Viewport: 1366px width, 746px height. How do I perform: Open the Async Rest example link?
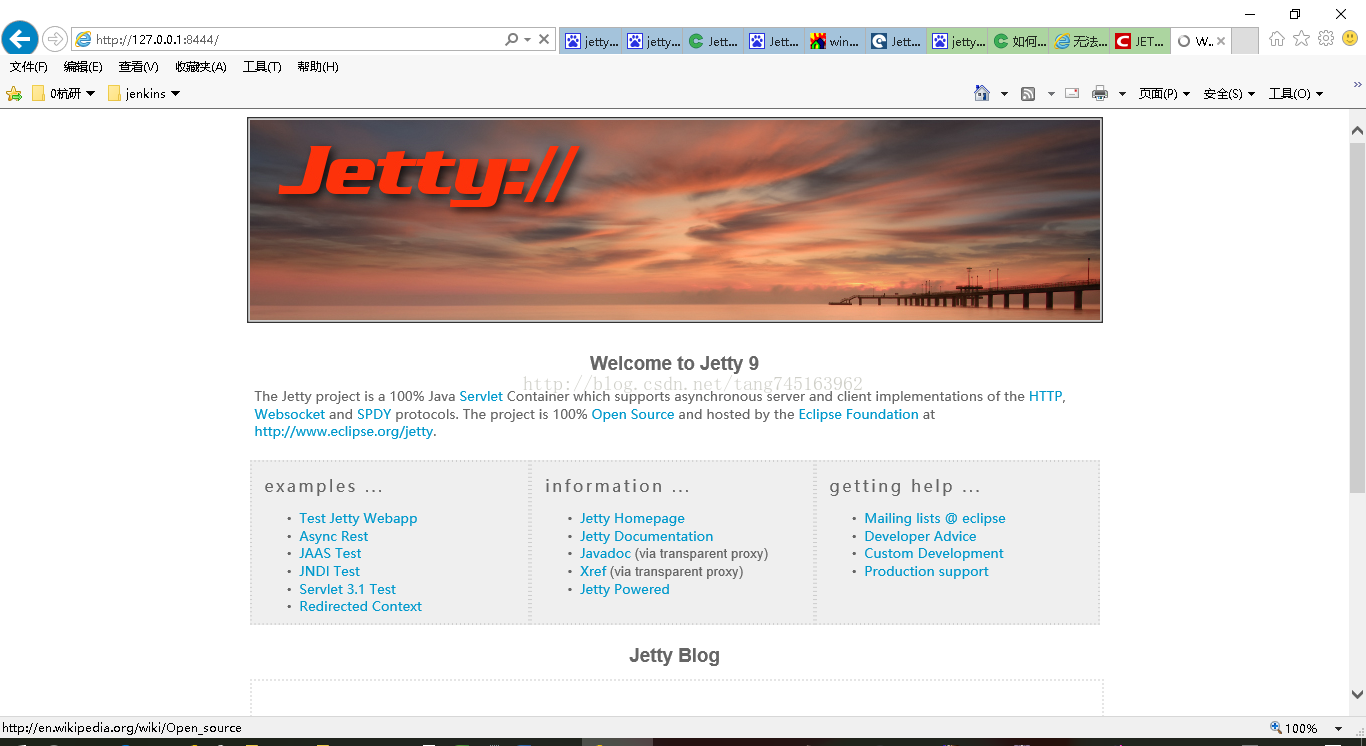coord(334,536)
